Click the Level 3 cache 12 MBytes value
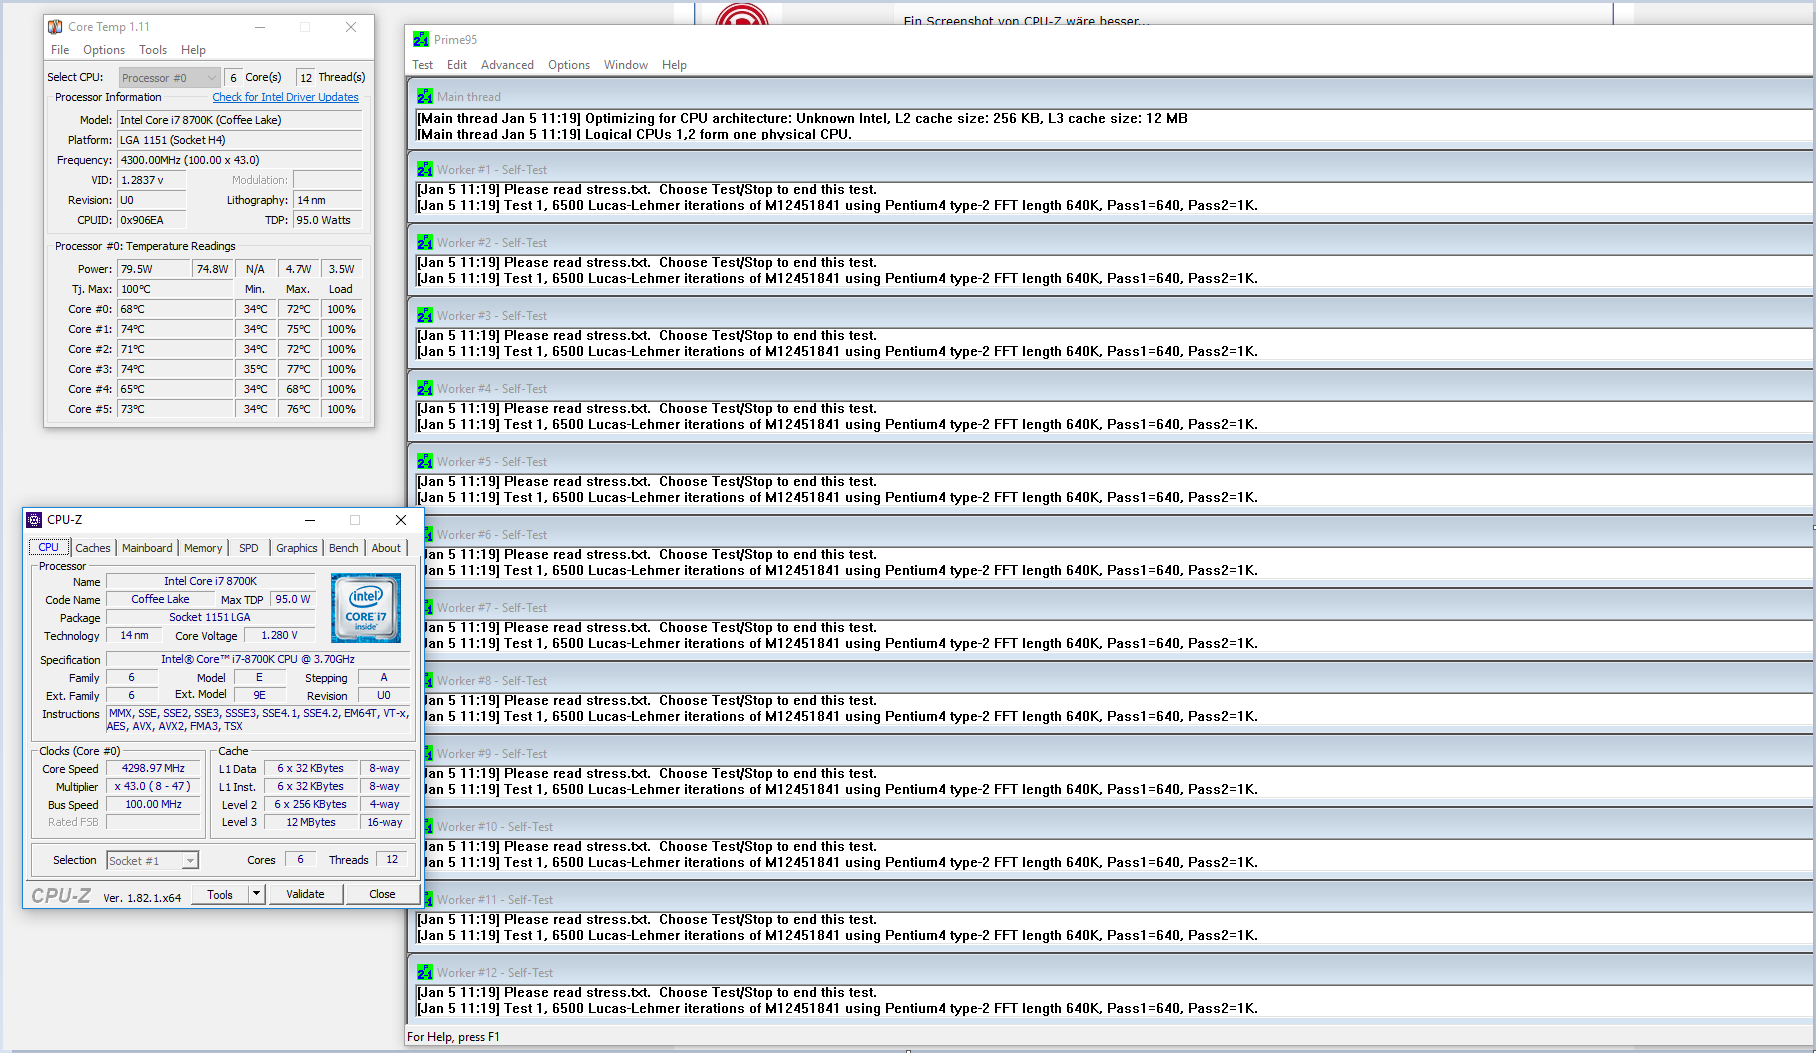 click(311, 822)
